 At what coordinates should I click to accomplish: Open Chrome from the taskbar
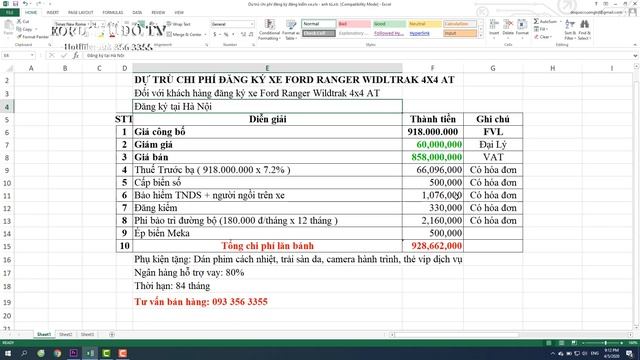click(57, 353)
